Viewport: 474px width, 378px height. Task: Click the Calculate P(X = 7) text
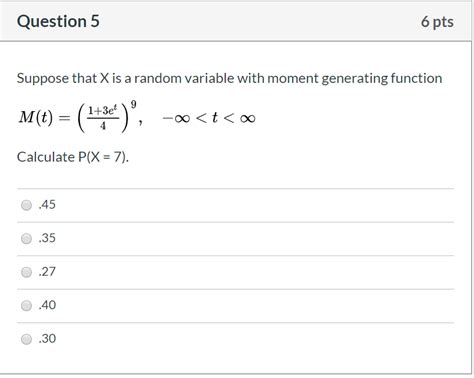click(x=73, y=157)
